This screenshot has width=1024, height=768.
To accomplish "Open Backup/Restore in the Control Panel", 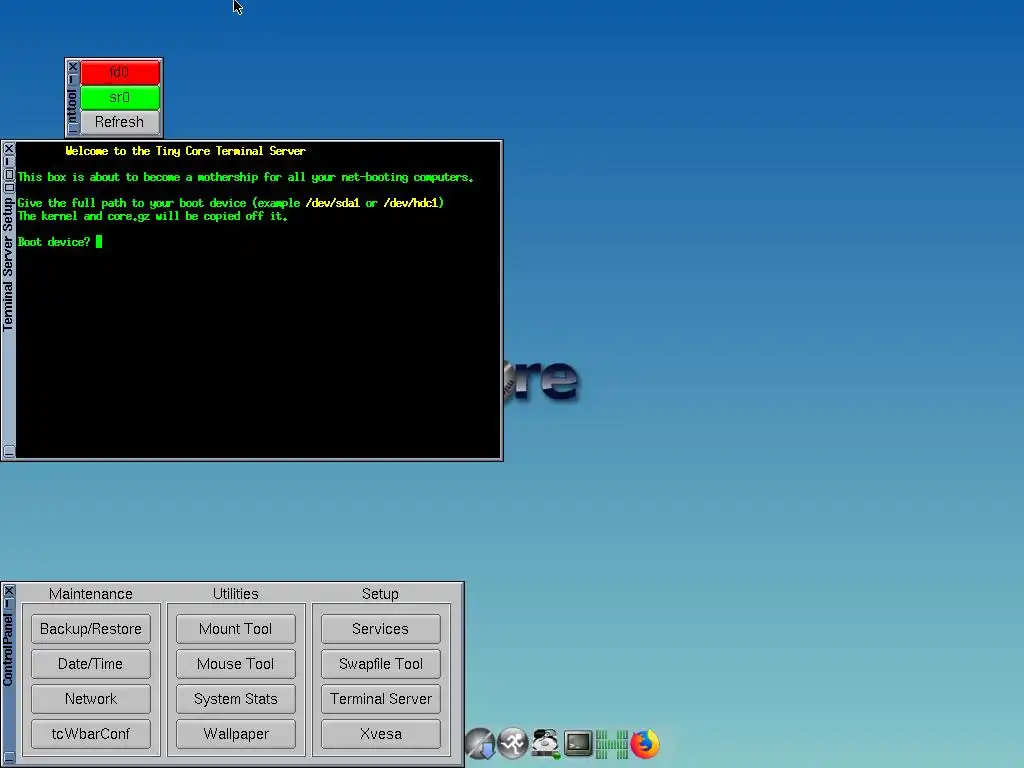I will point(91,629).
